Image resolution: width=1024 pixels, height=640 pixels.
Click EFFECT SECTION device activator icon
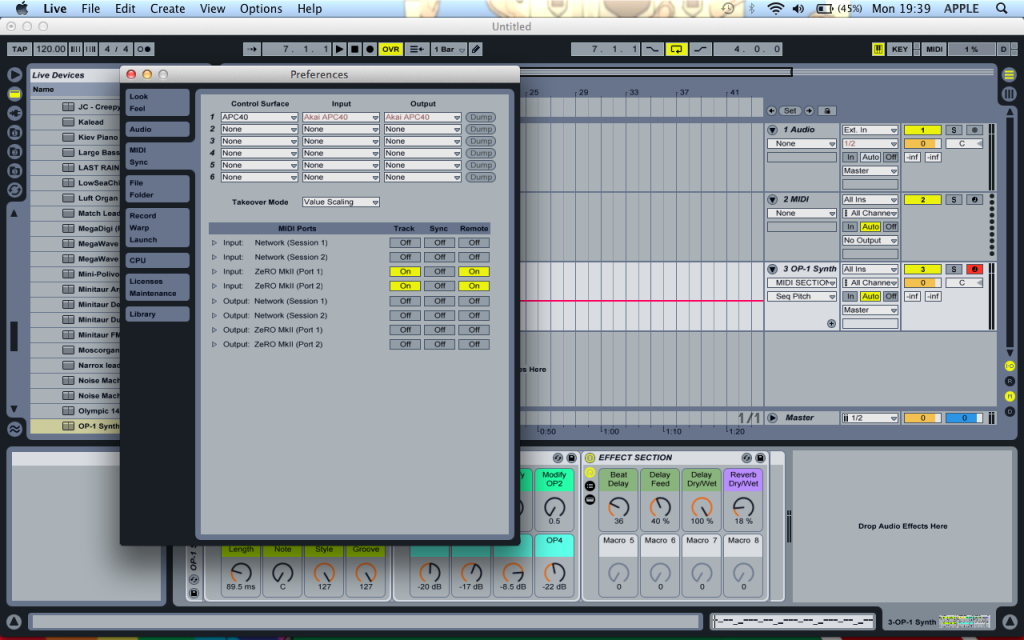(590, 458)
